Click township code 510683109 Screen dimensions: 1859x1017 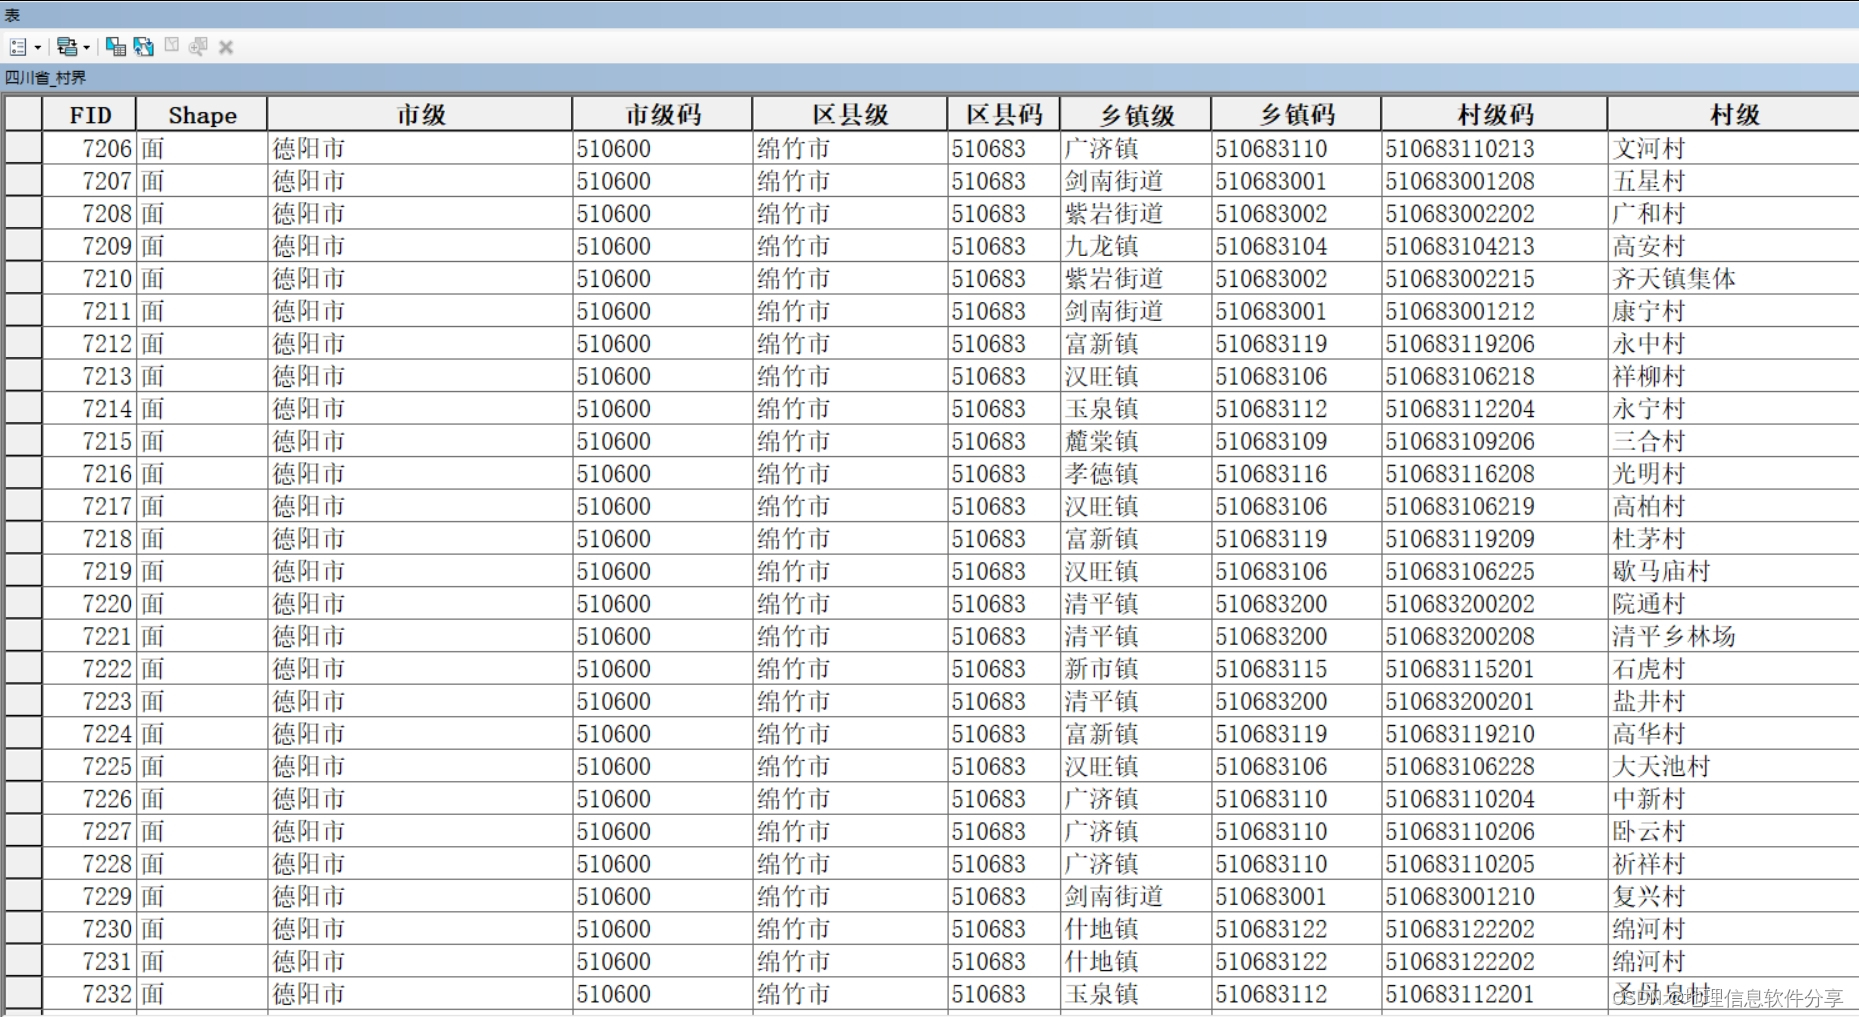[x=1271, y=441]
